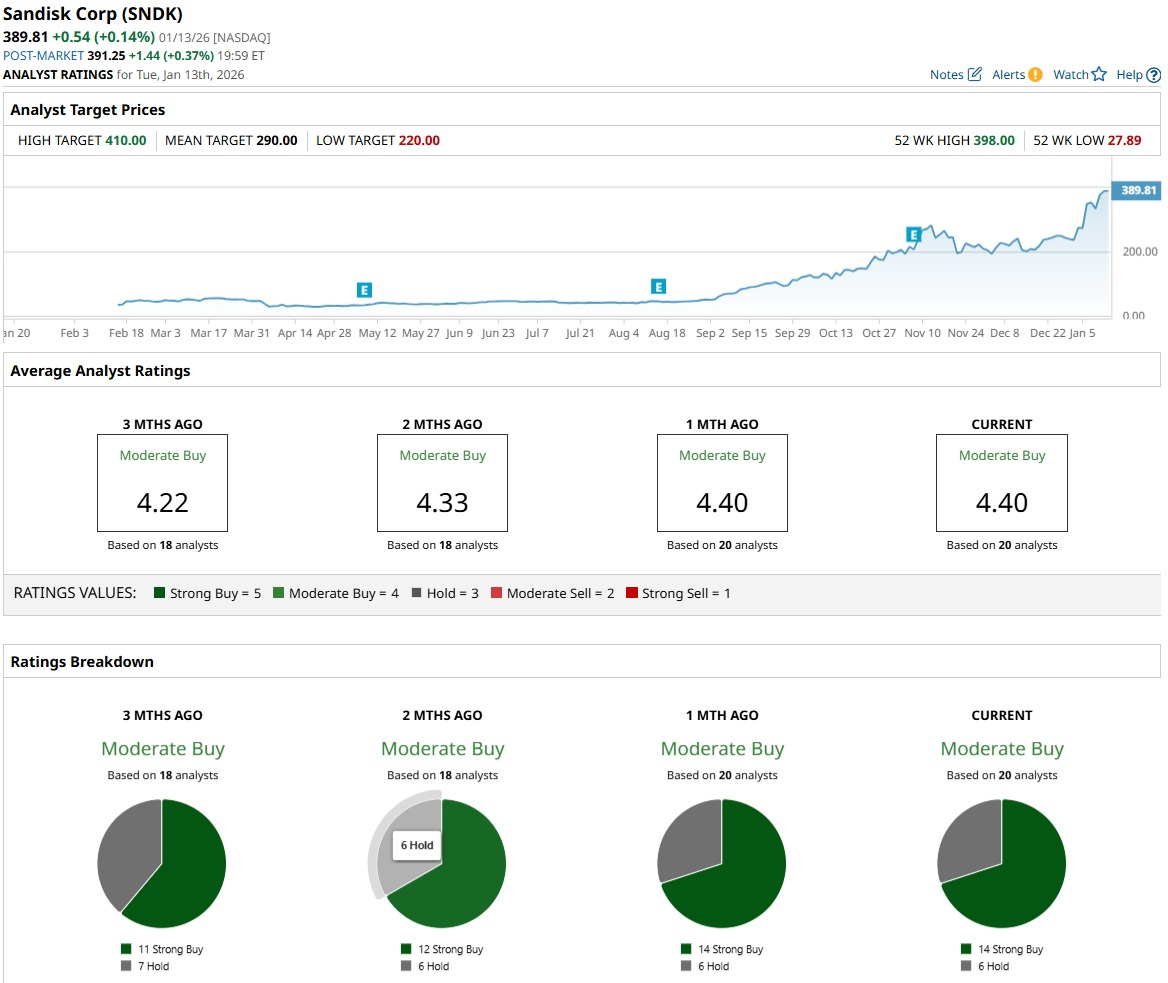Click the 389.81 price tag on chart
Screen dimensions: 1168x983
[1136, 190]
